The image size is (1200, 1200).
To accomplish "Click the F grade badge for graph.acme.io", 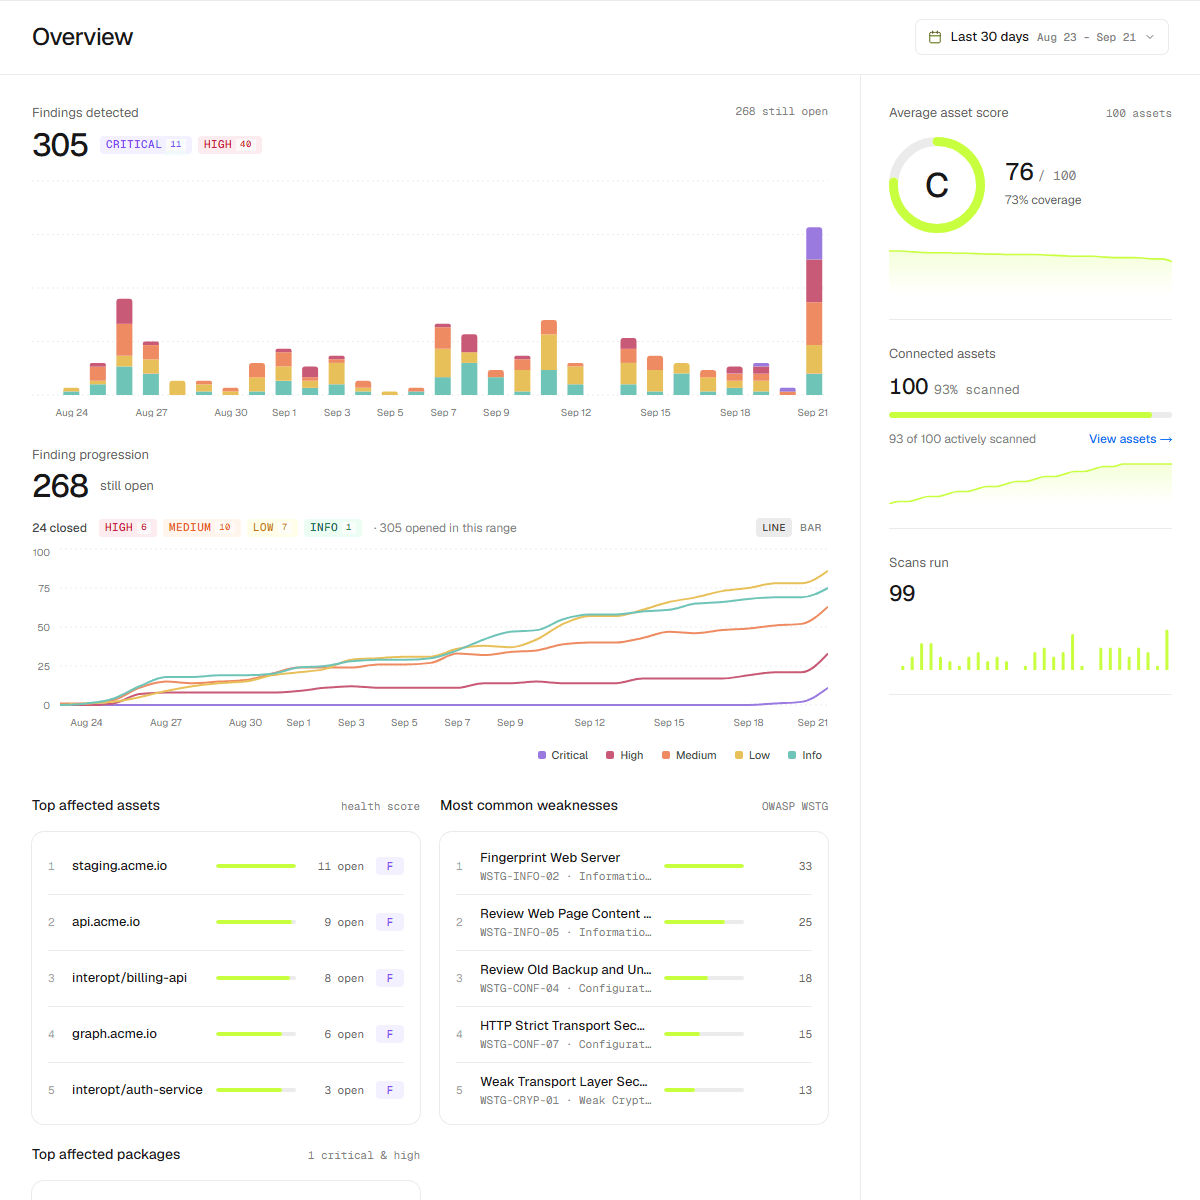I will [x=390, y=1034].
